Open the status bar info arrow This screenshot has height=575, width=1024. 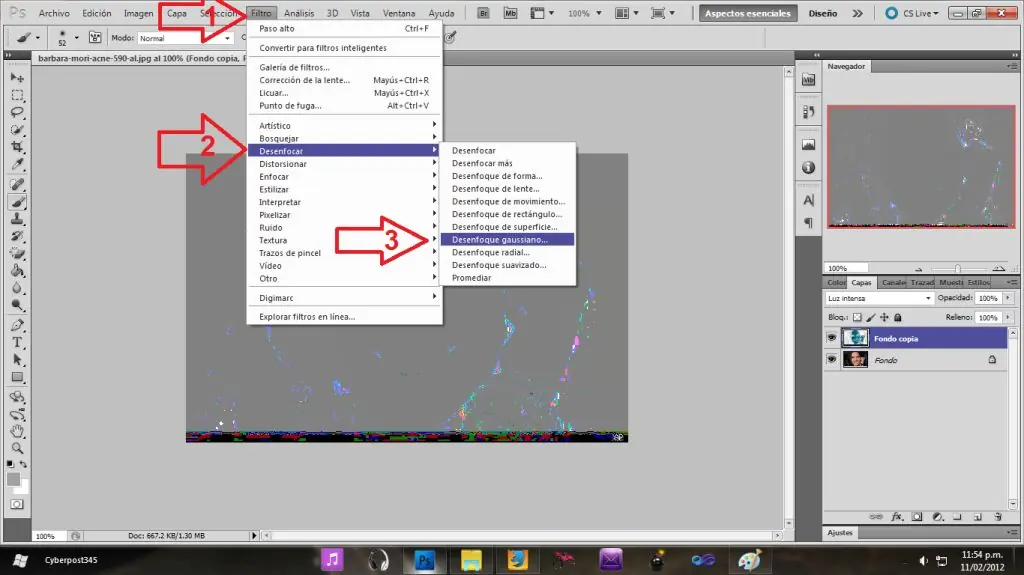(x=254, y=536)
